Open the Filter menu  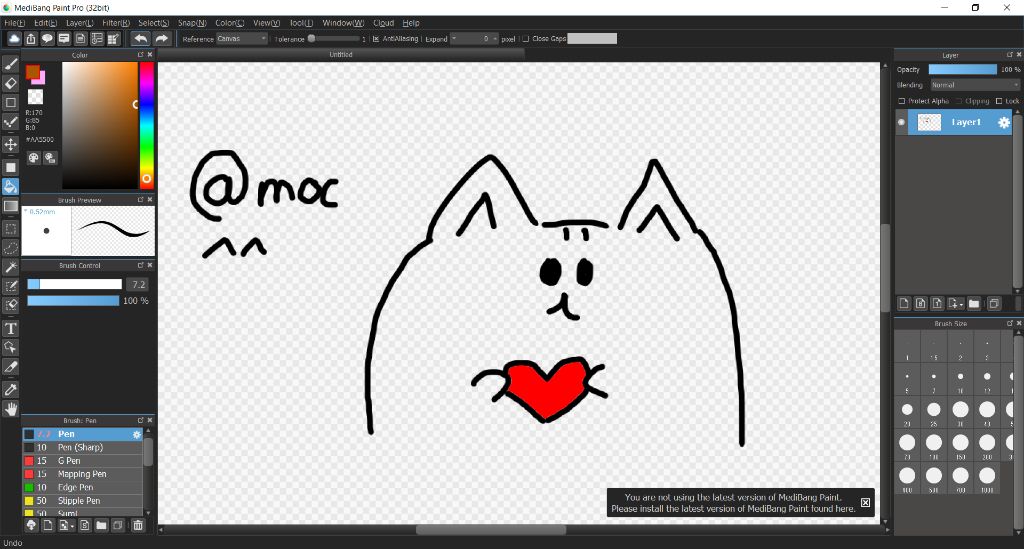116,23
